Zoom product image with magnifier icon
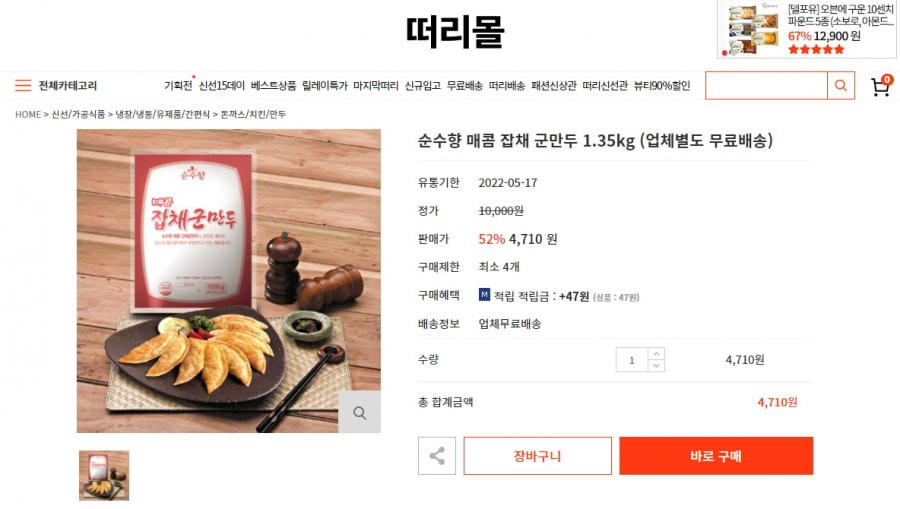 [x=359, y=412]
